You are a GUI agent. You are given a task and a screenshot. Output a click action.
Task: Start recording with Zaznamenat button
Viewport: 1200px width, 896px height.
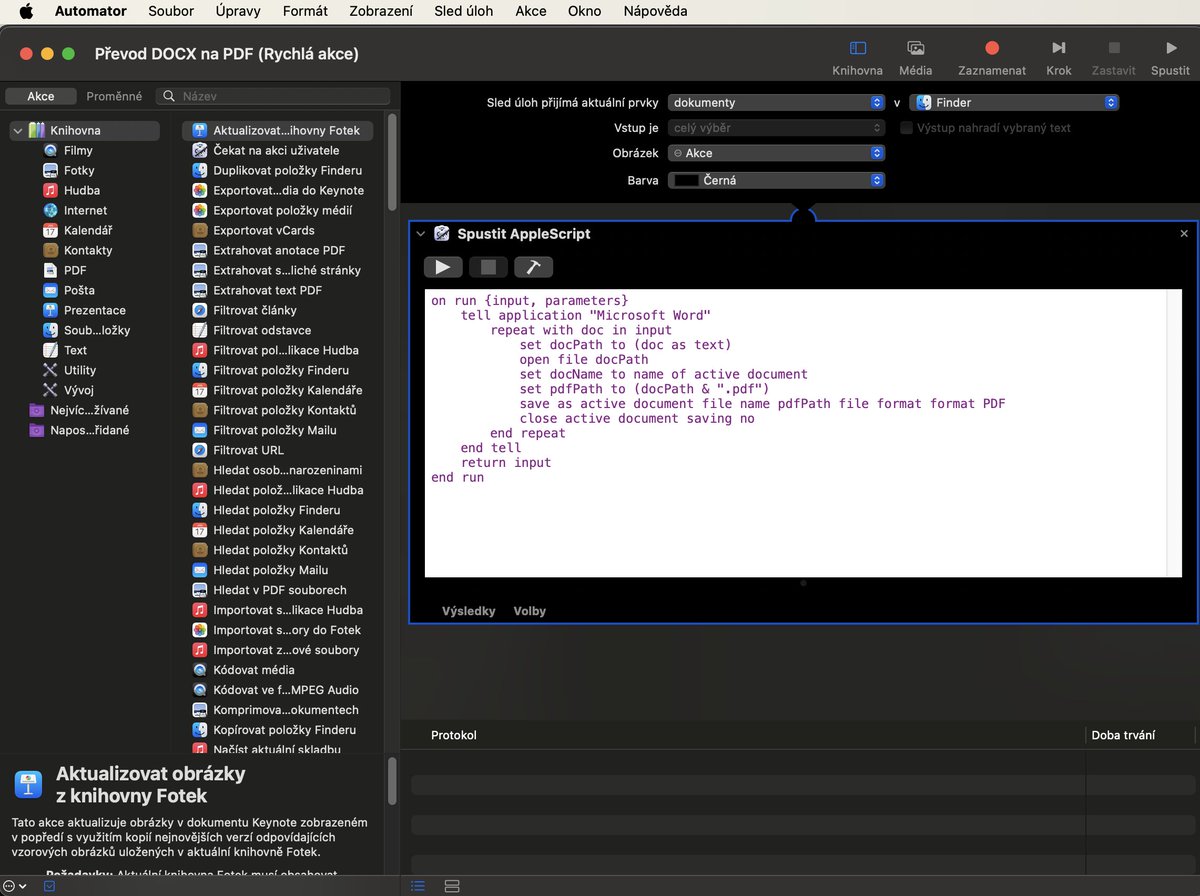tap(992, 48)
